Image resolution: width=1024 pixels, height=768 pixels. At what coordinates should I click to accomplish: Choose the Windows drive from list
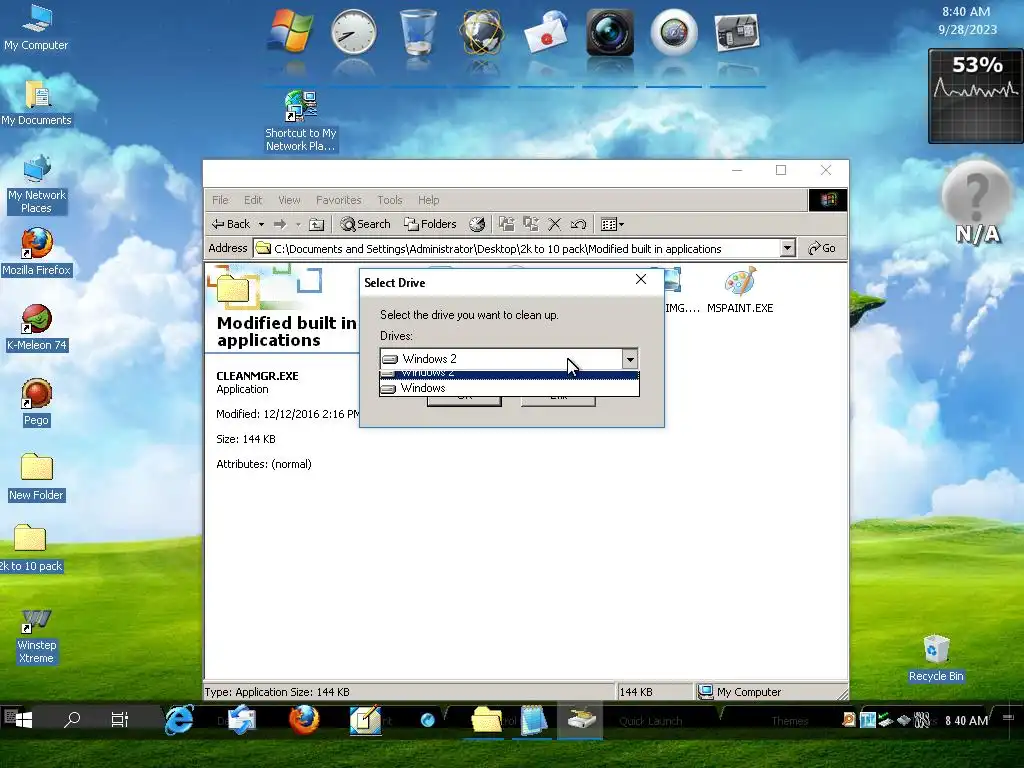[x=509, y=388]
